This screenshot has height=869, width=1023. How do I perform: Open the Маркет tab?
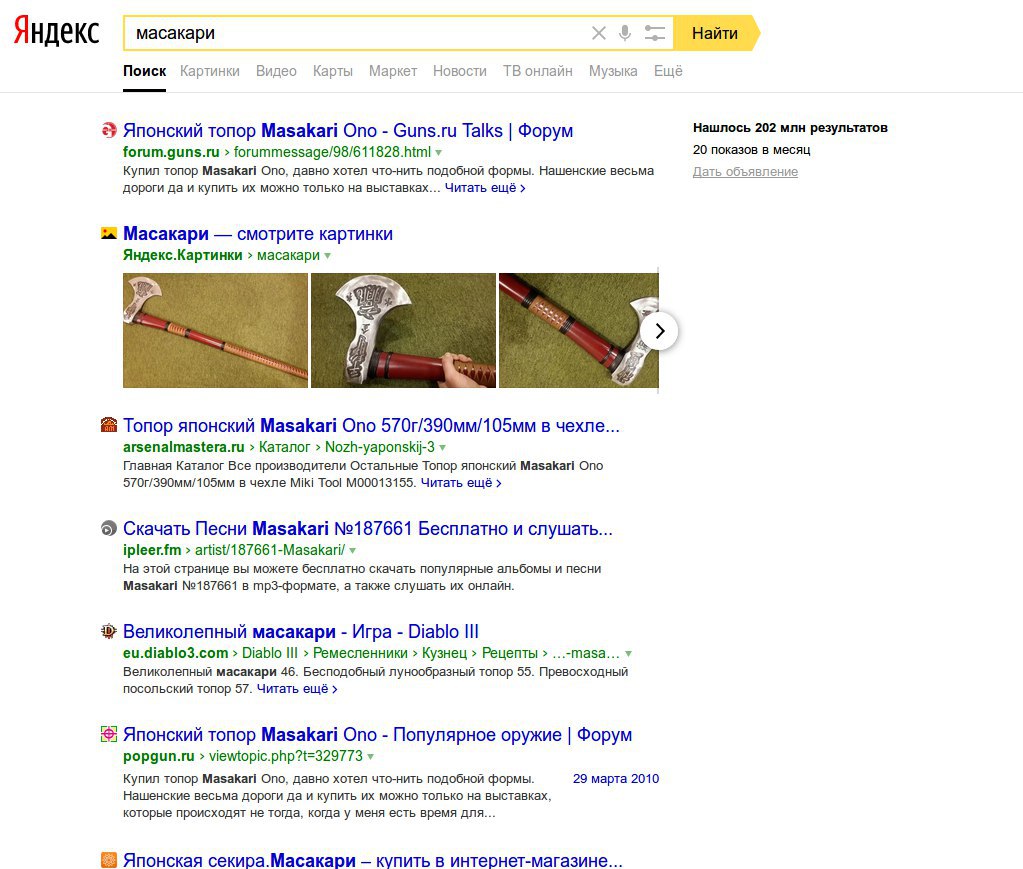click(x=393, y=71)
